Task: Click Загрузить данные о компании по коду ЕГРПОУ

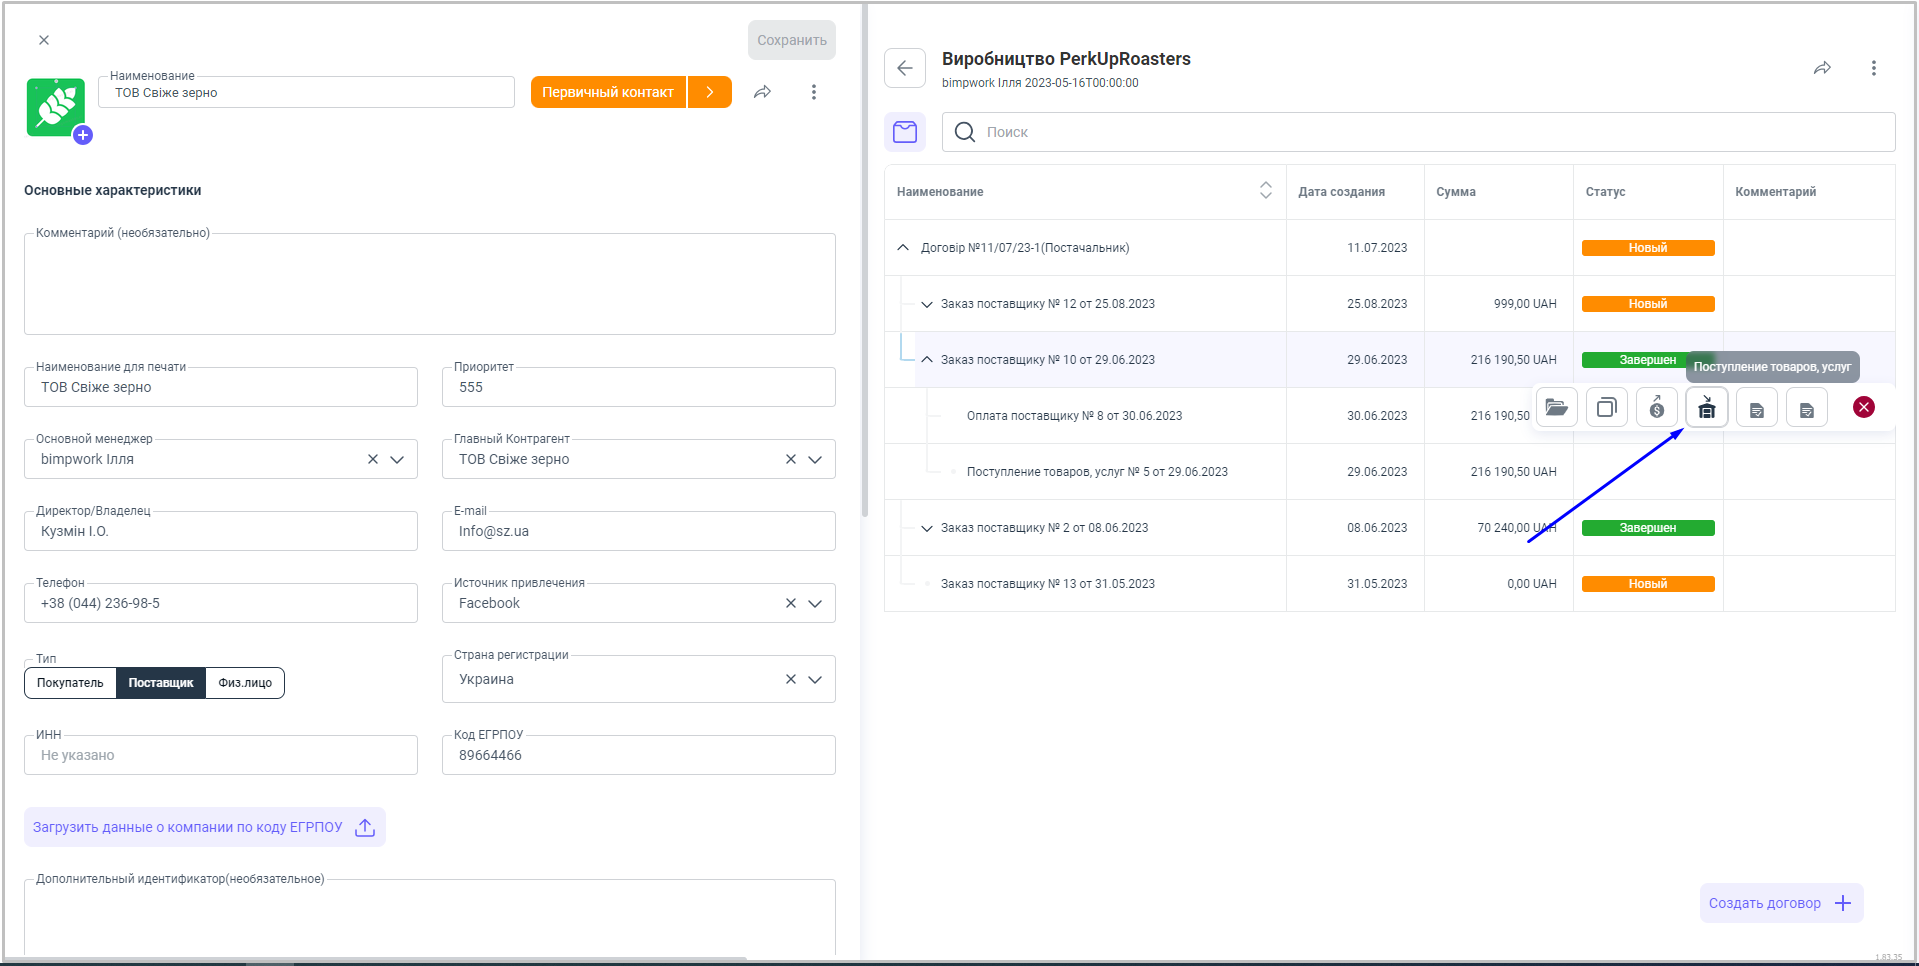Action: [204, 827]
